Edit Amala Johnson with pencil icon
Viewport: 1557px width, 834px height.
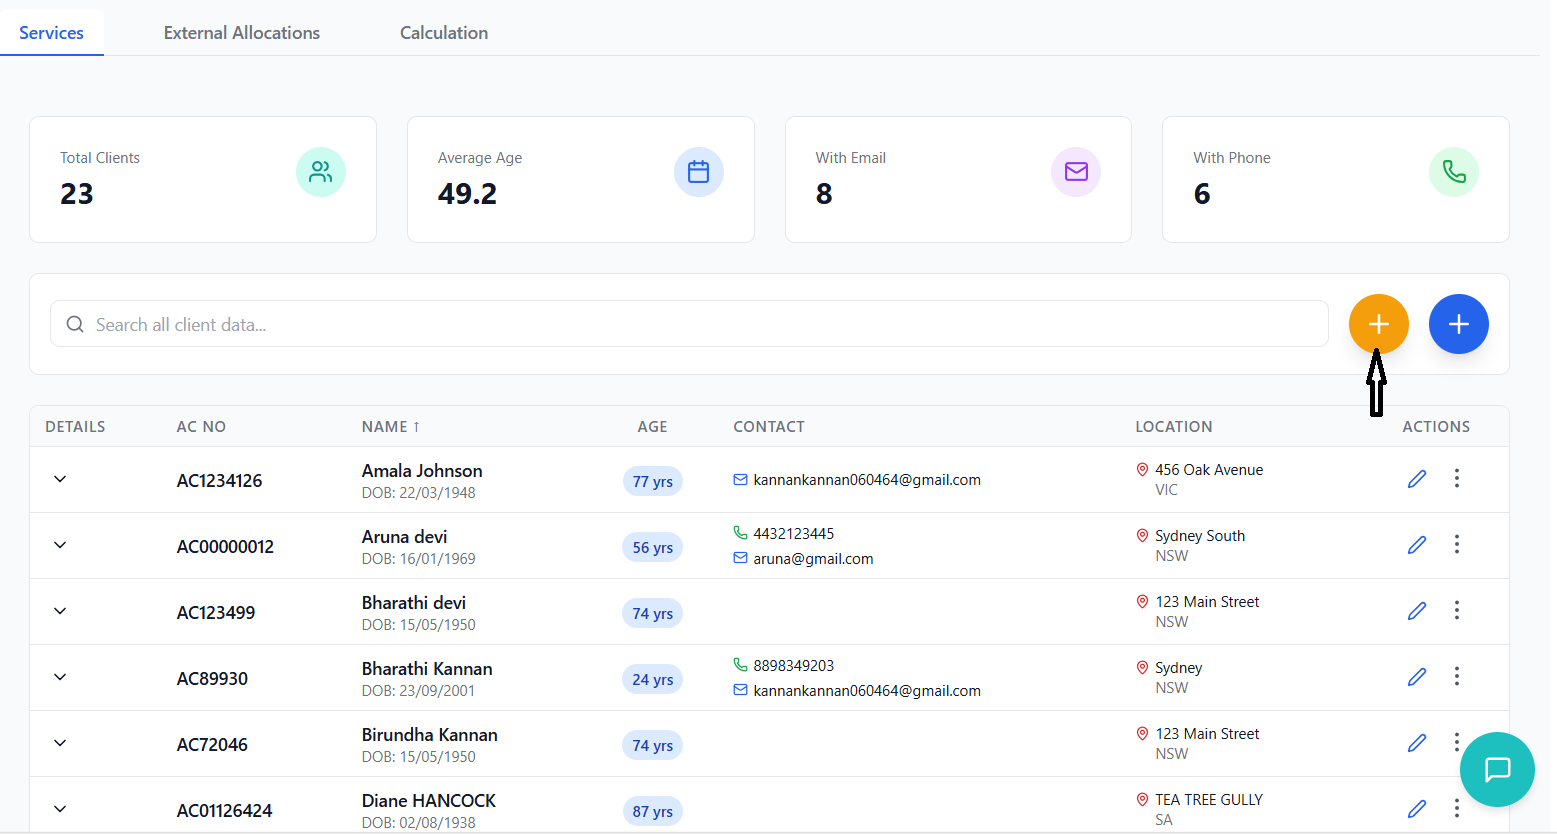pos(1416,479)
